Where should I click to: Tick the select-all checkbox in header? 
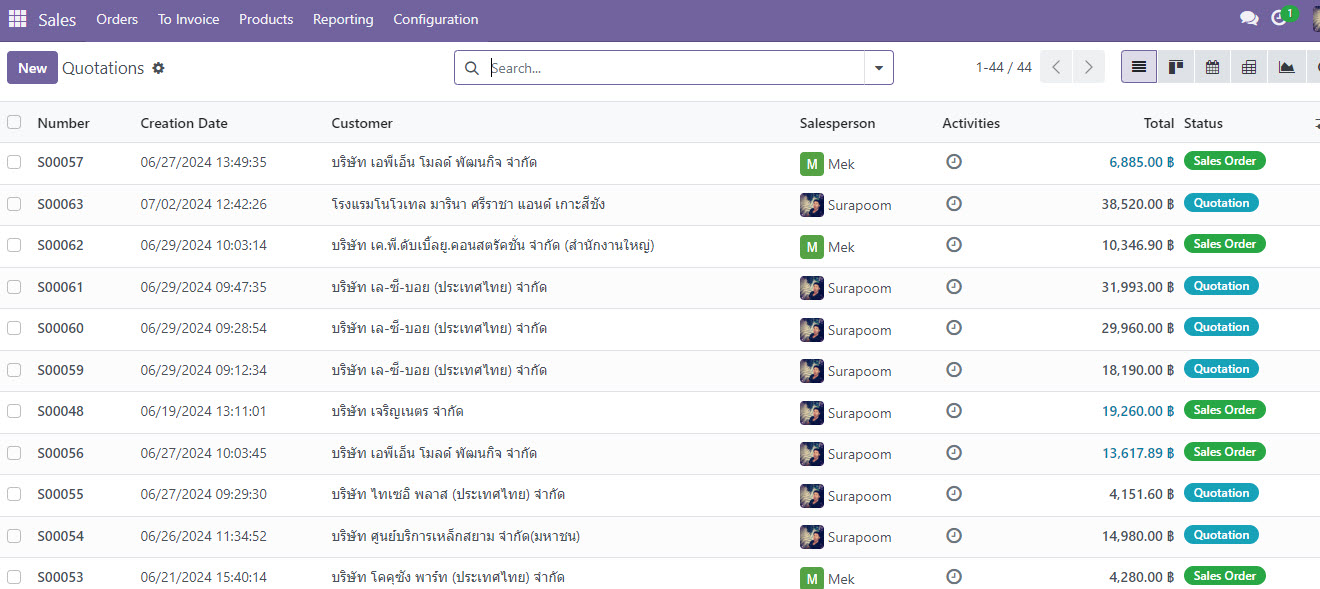14,123
